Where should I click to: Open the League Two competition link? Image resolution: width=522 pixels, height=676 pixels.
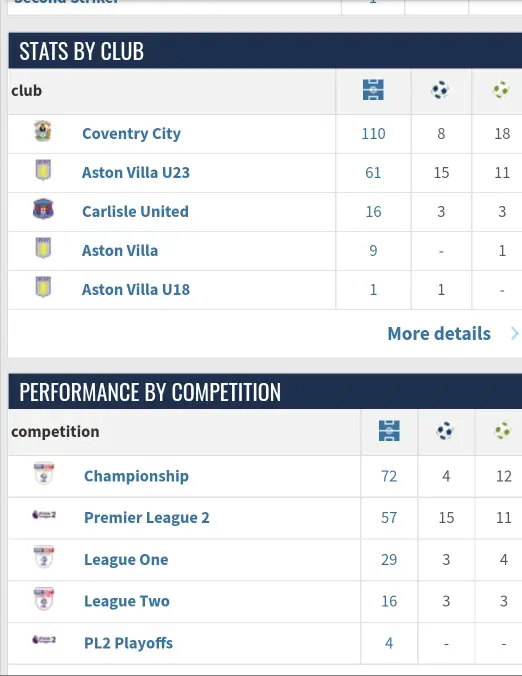[127, 601]
